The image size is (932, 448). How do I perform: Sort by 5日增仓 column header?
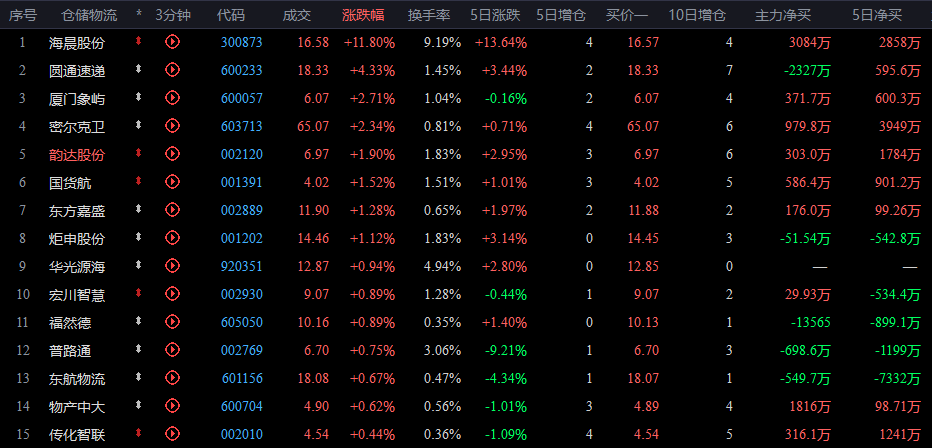click(x=562, y=15)
